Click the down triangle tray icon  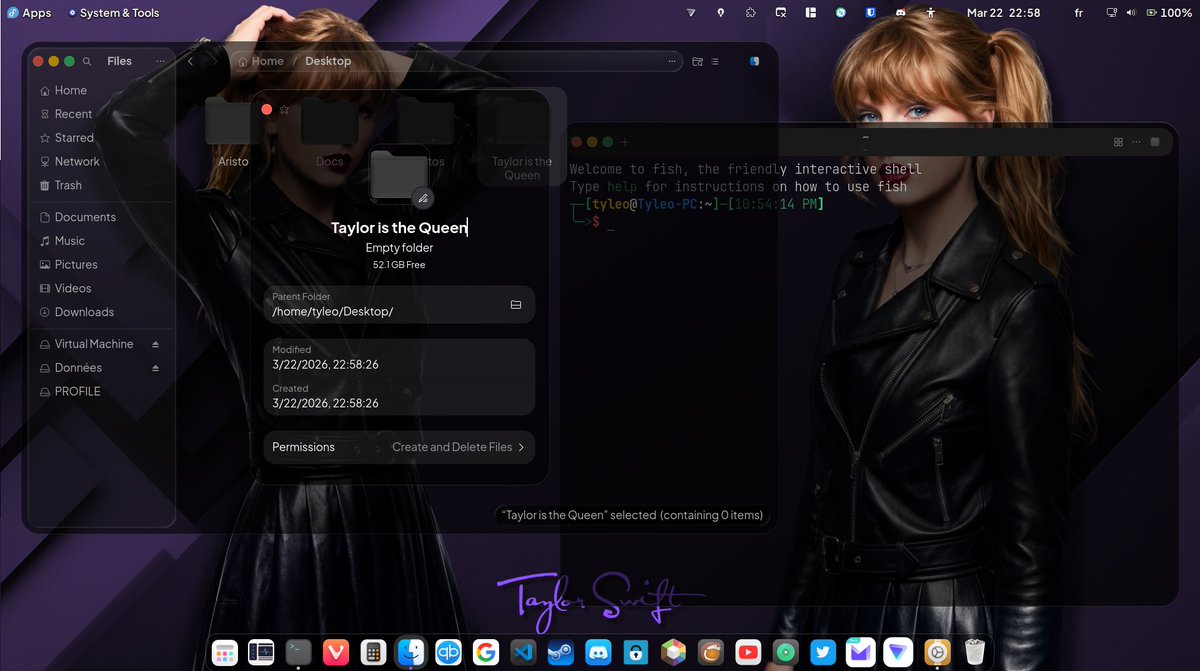pos(691,13)
